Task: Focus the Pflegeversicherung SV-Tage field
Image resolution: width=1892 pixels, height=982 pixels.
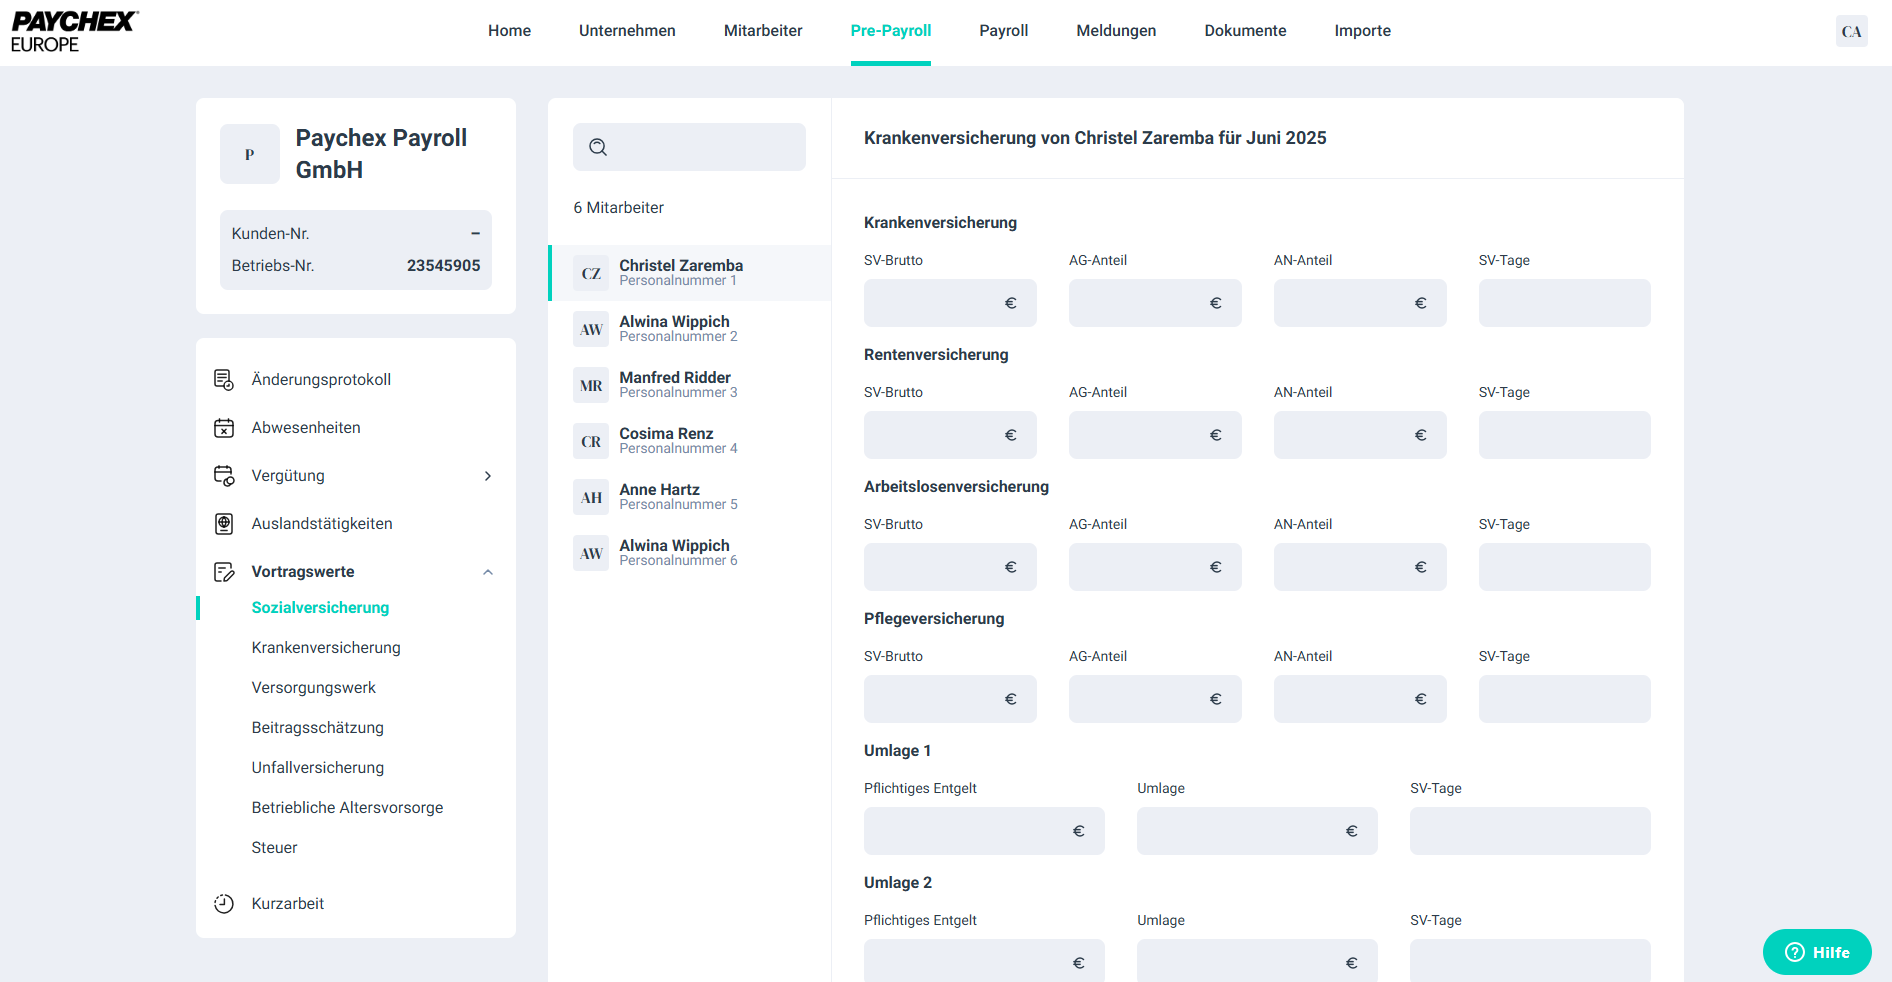Action: [1564, 699]
